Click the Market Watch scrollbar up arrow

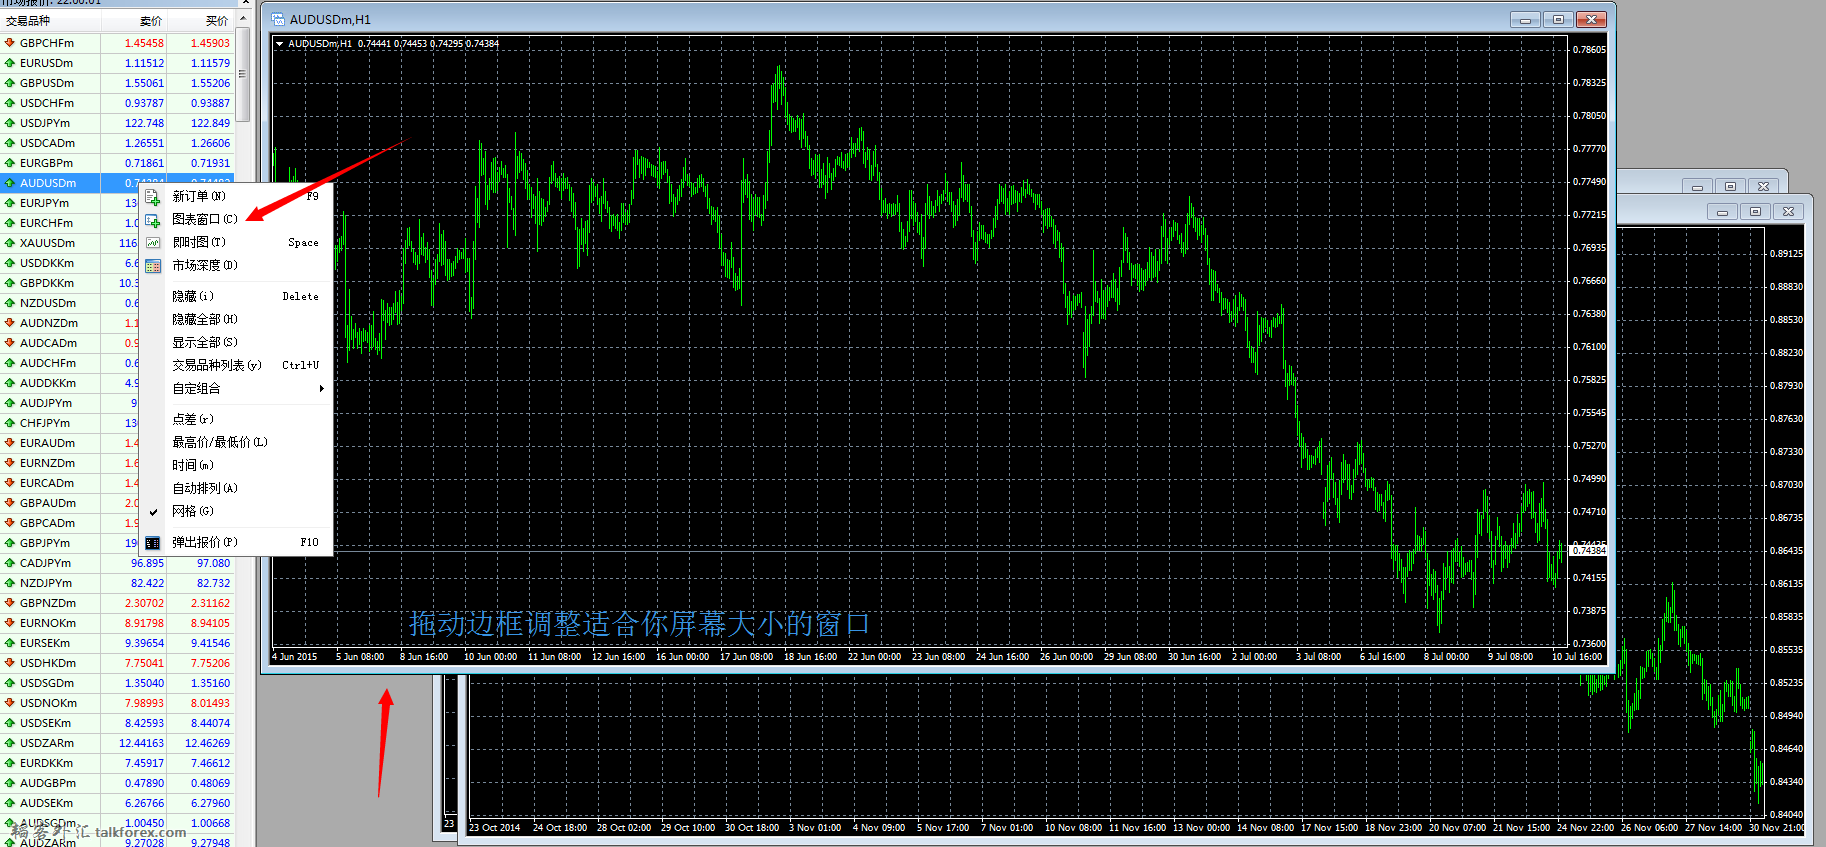243,19
